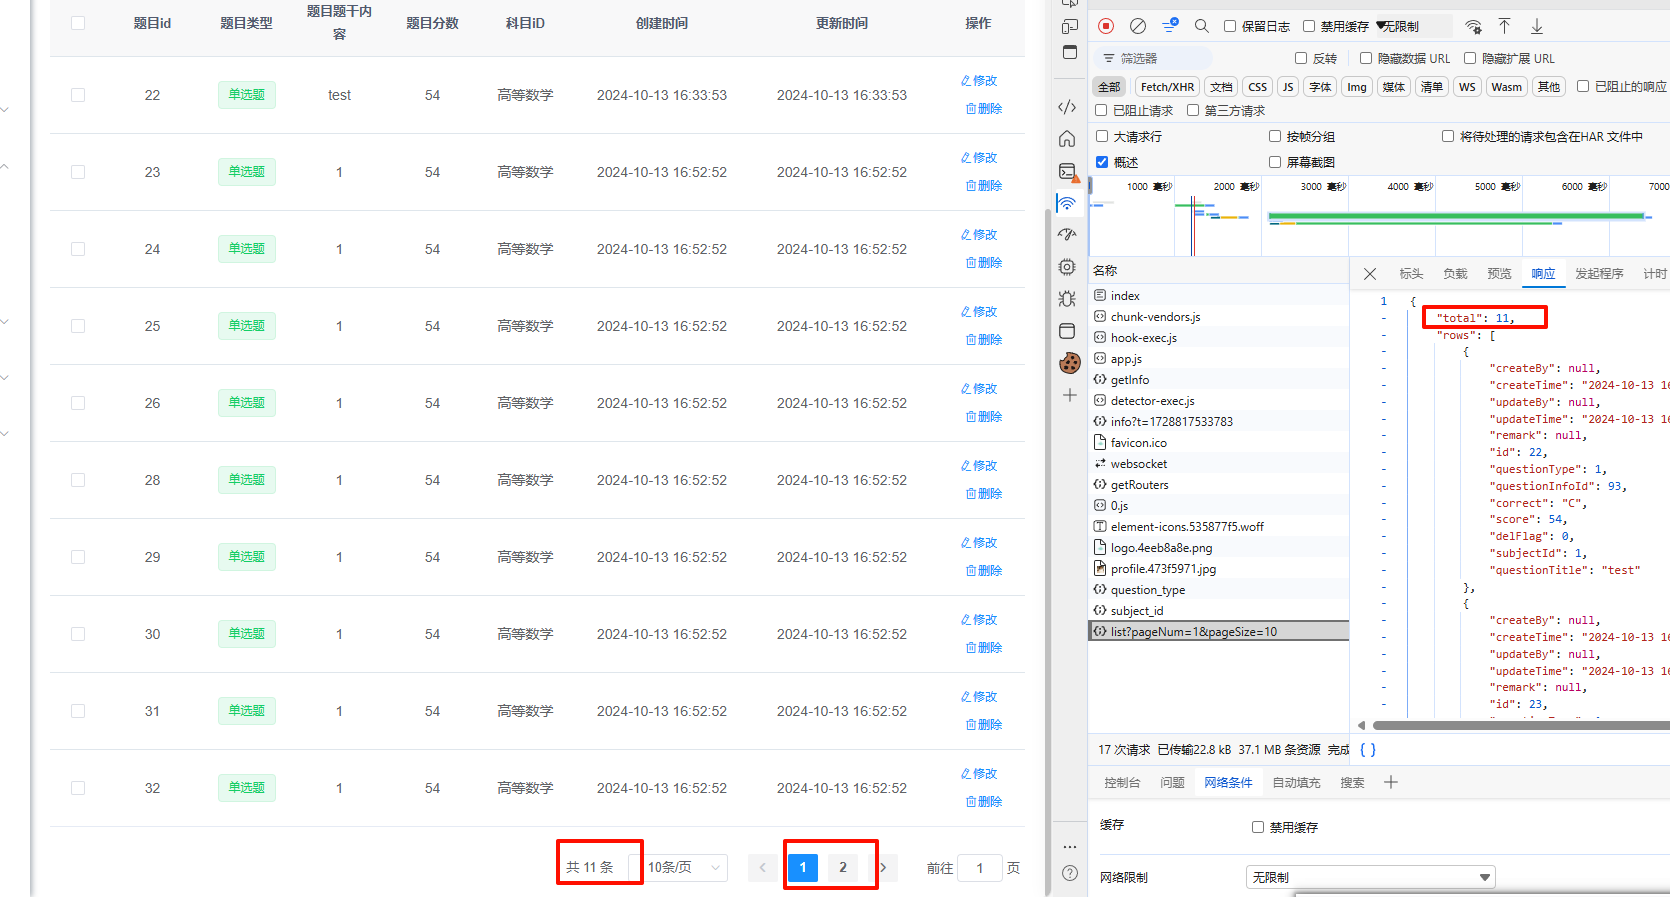1670x897 pixels.
Task: Check 第三方请求 checkbox
Action: pos(1193,110)
